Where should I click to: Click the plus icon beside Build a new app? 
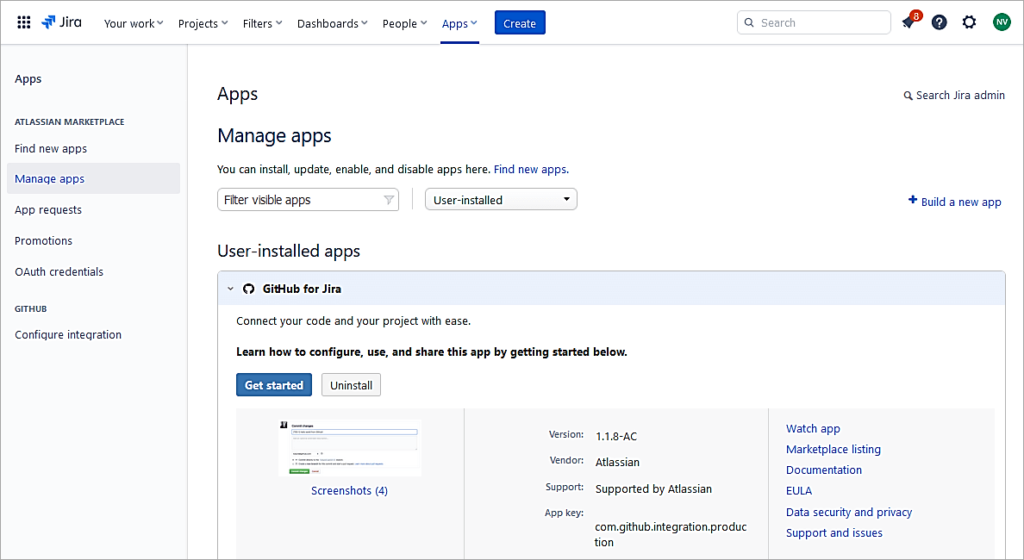click(912, 200)
